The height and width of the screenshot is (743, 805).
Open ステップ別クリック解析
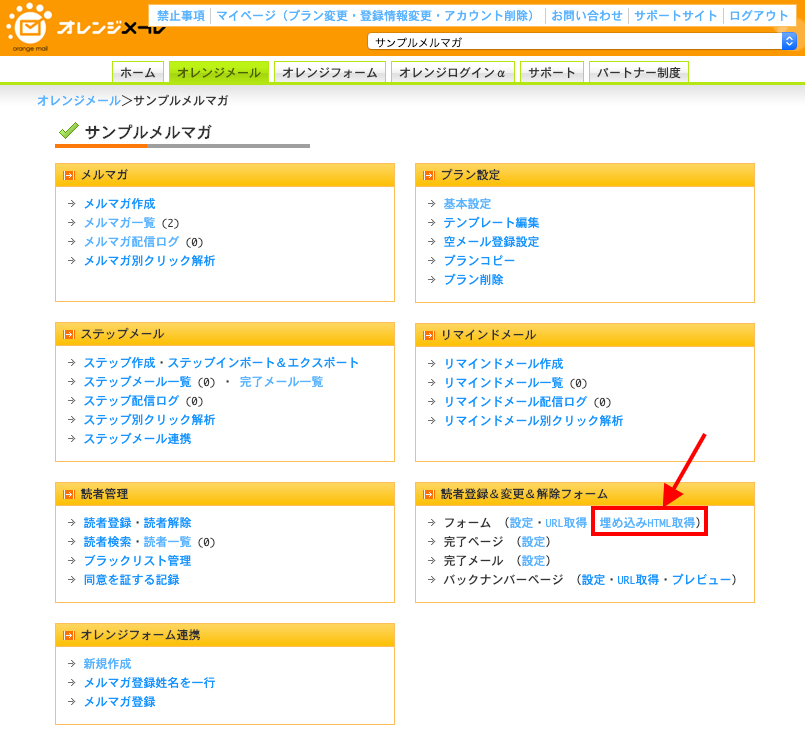coord(149,420)
